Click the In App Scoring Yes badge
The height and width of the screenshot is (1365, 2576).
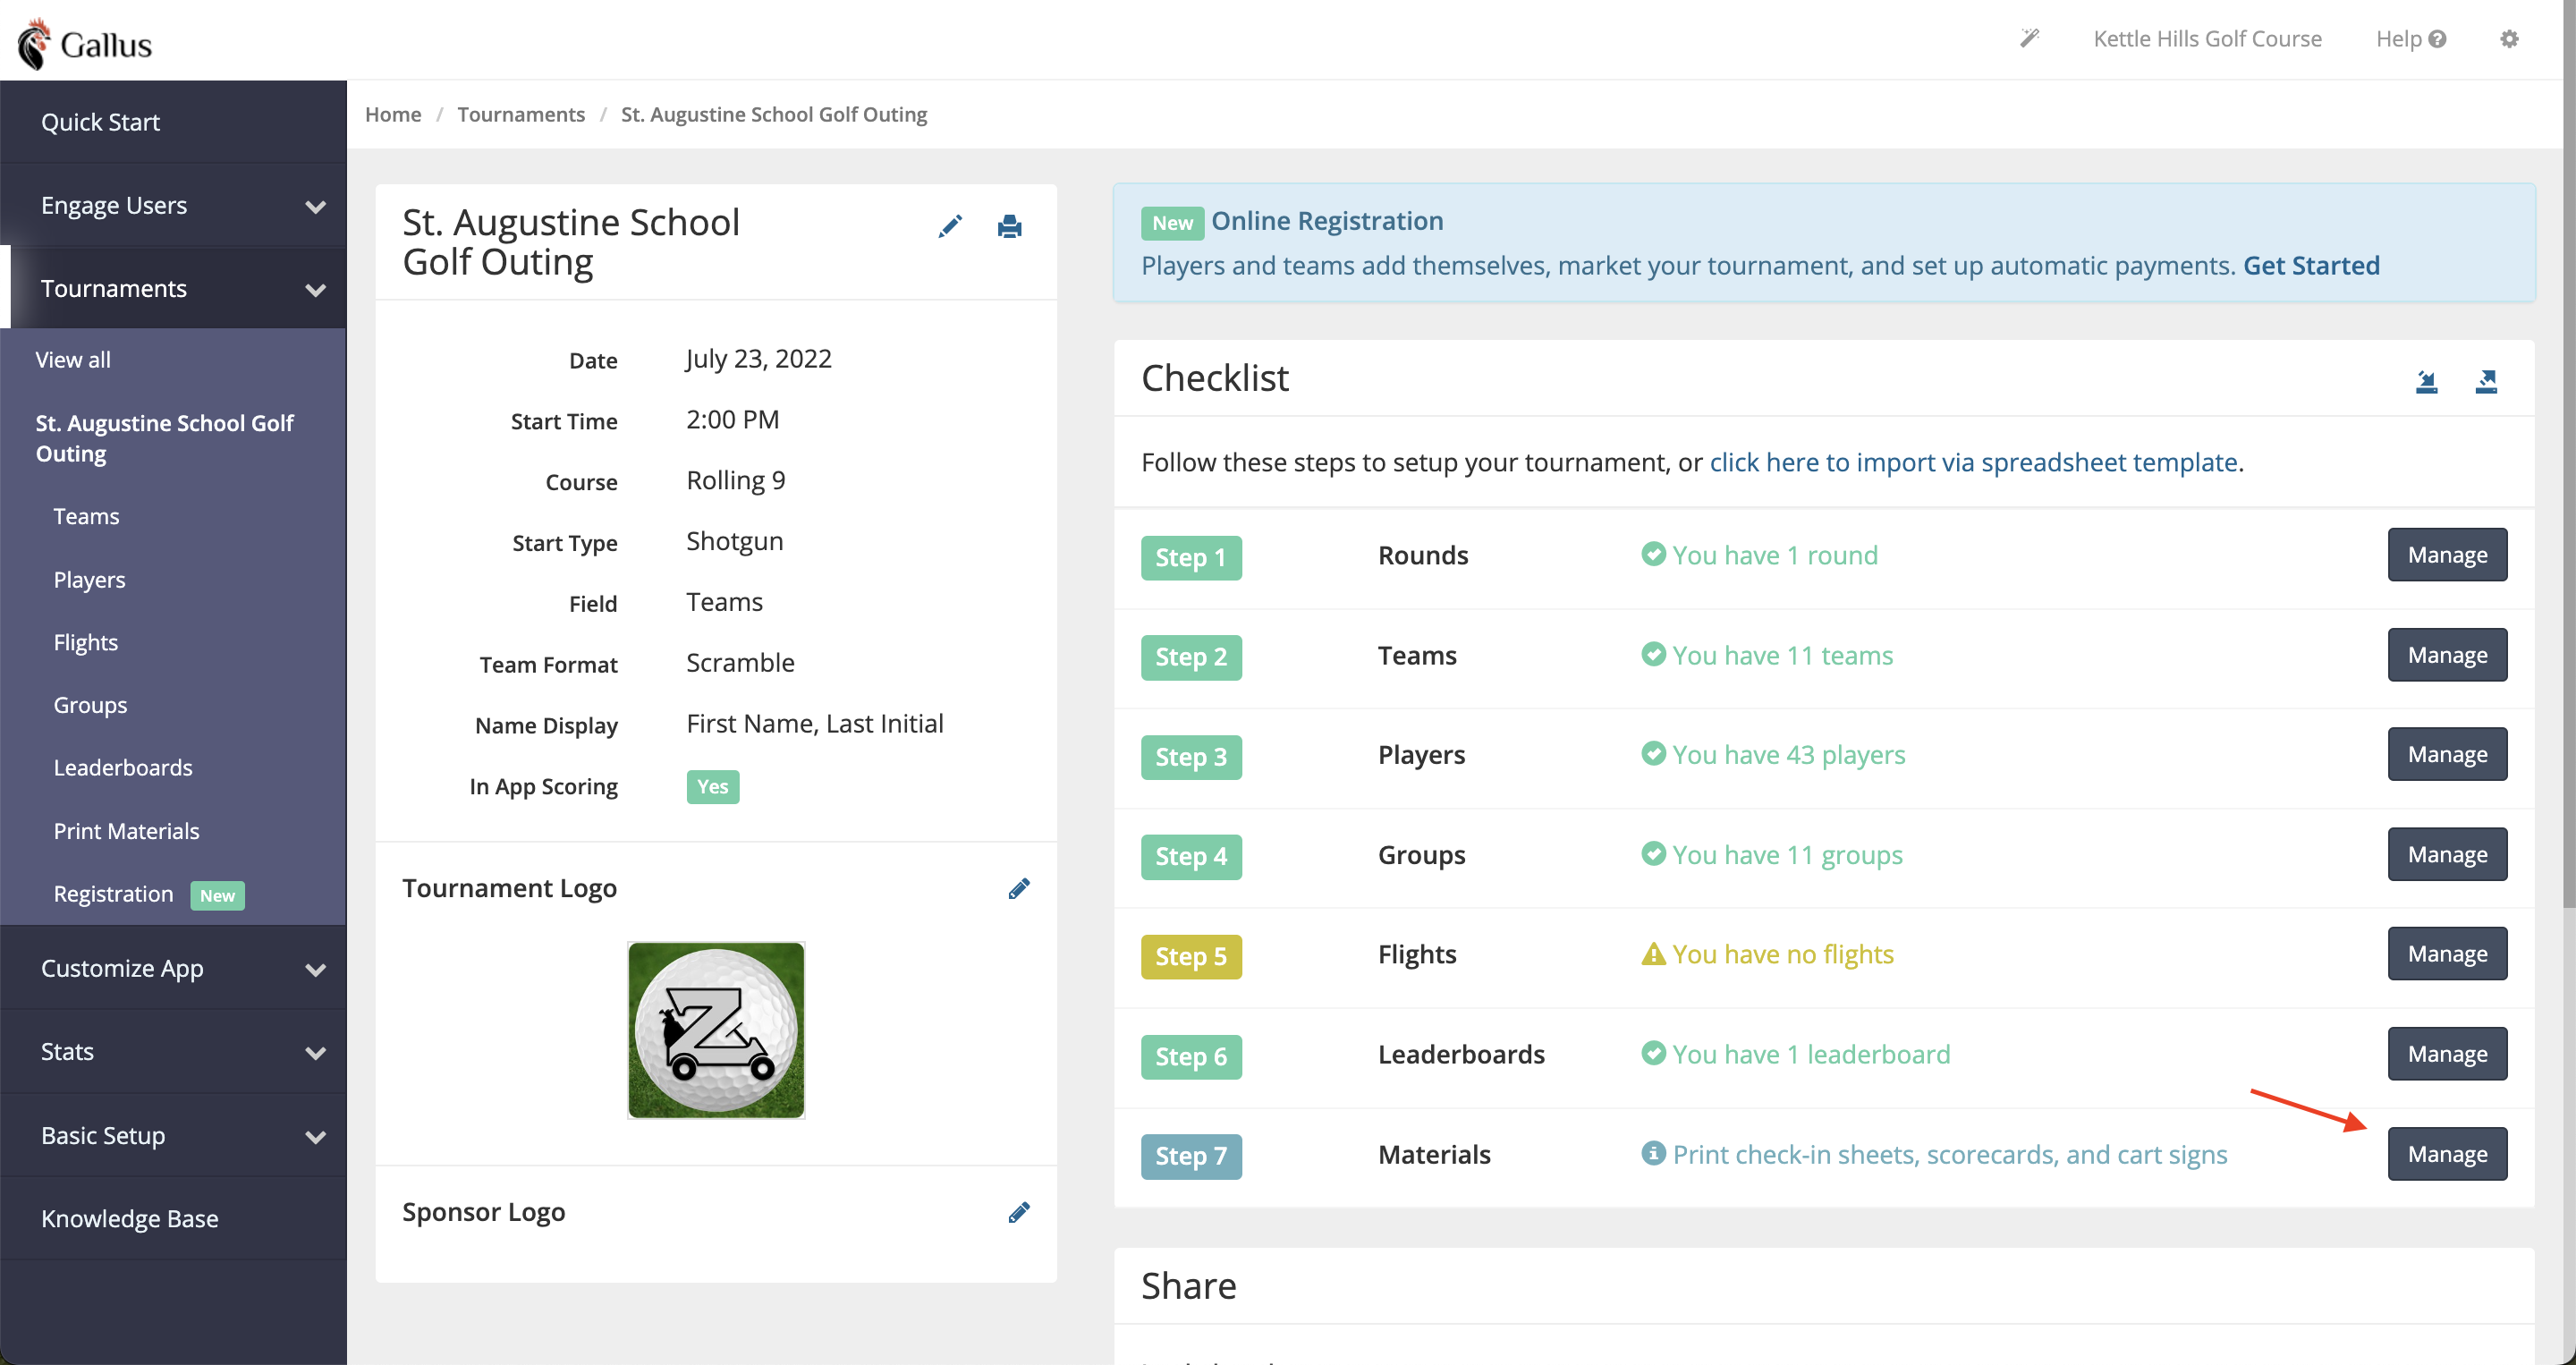712,786
